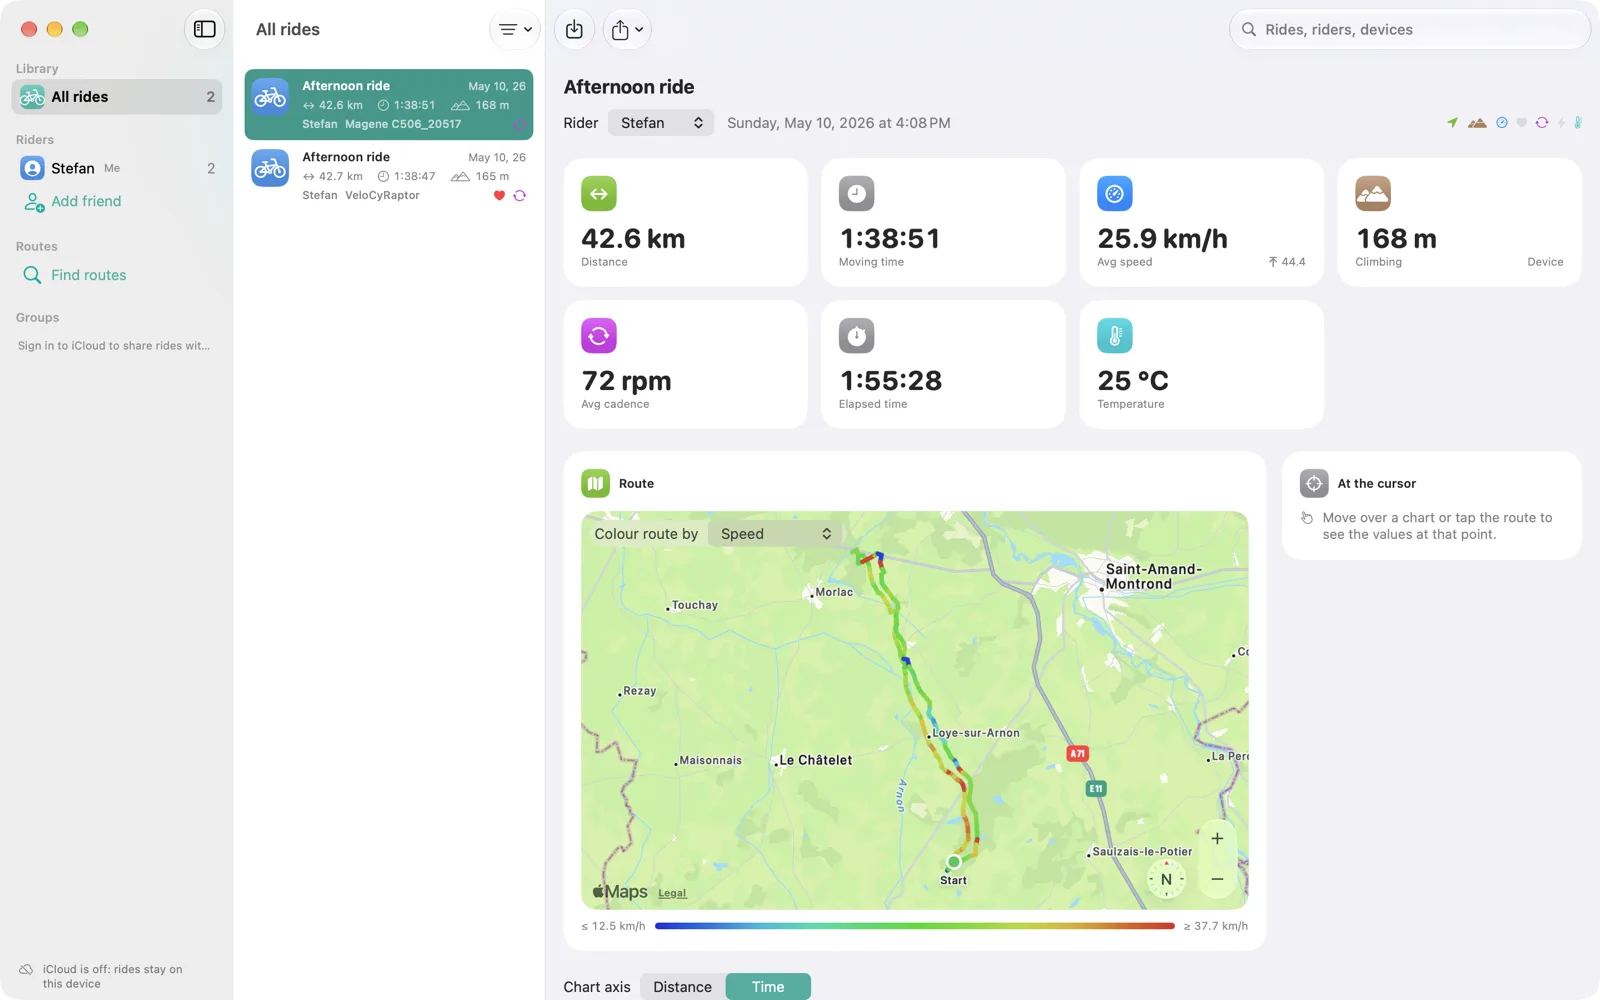Click the stopwatch Elapsed time icon
1600x1000 pixels.
click(x=856, y=336)
